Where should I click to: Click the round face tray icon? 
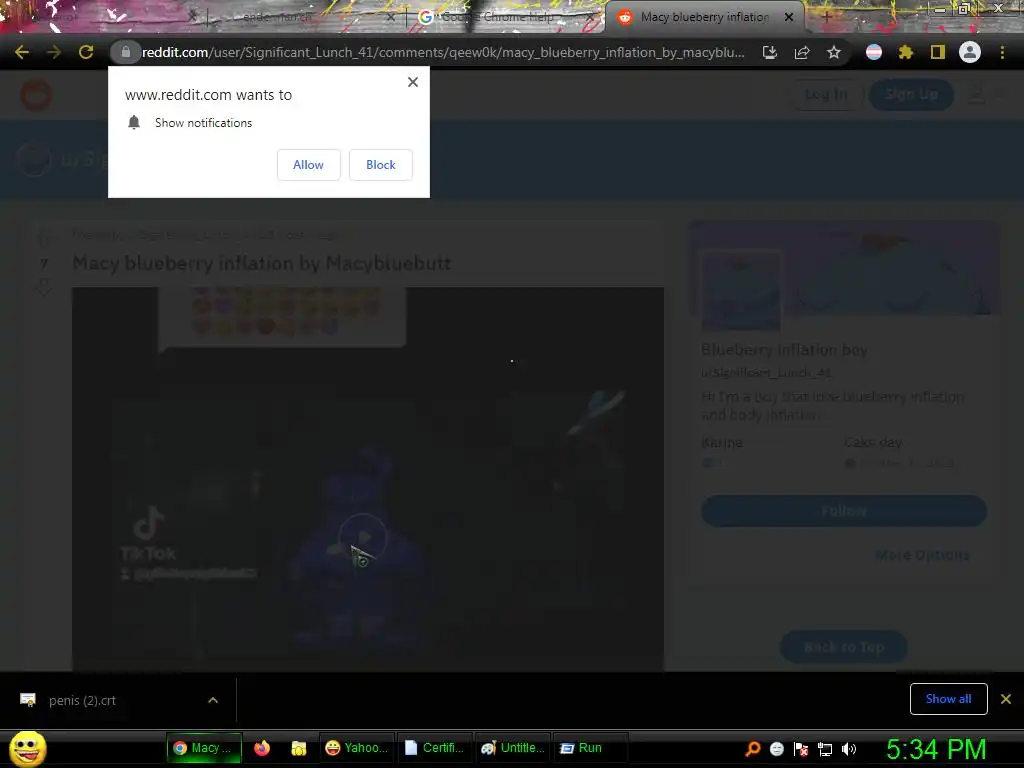coord(776,749)
